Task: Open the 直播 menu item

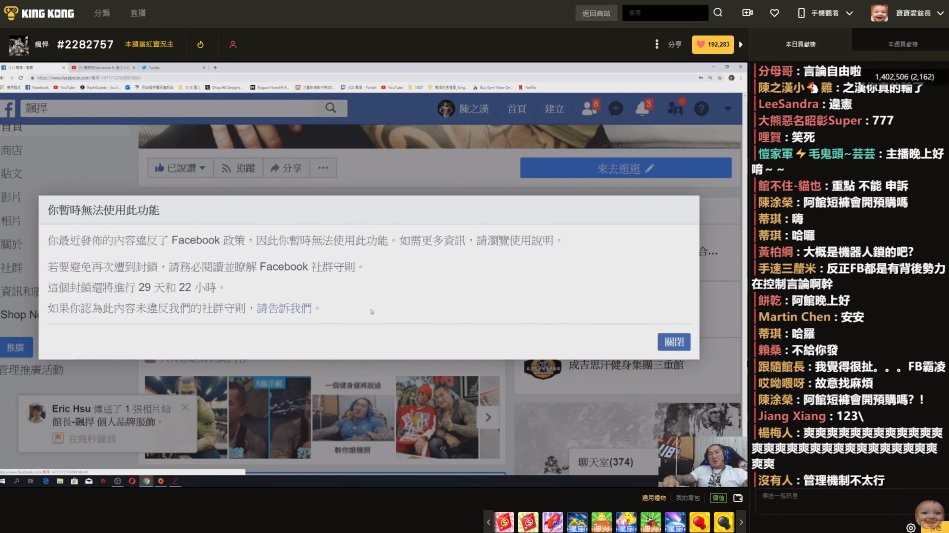Action: coord(137,13)
